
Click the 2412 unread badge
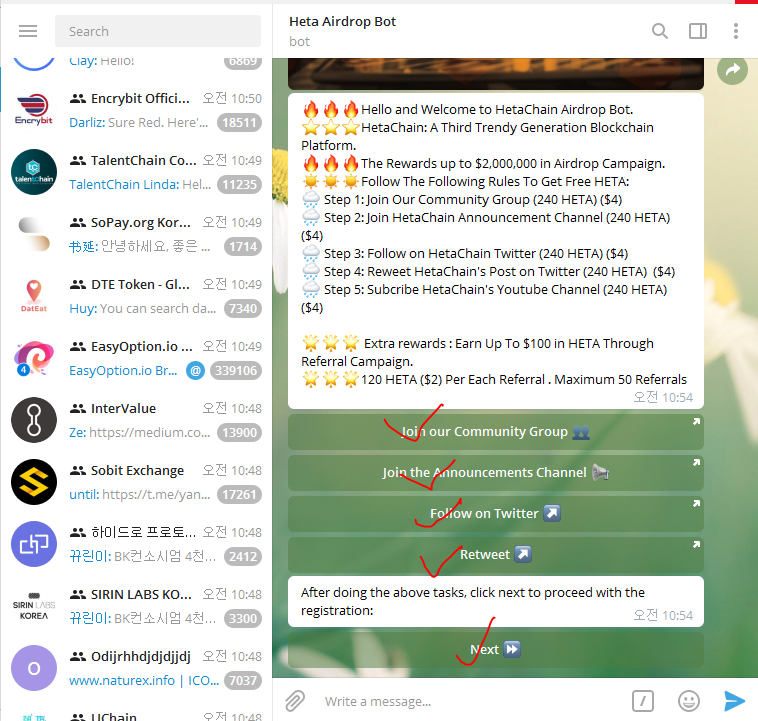pos(243,557)
